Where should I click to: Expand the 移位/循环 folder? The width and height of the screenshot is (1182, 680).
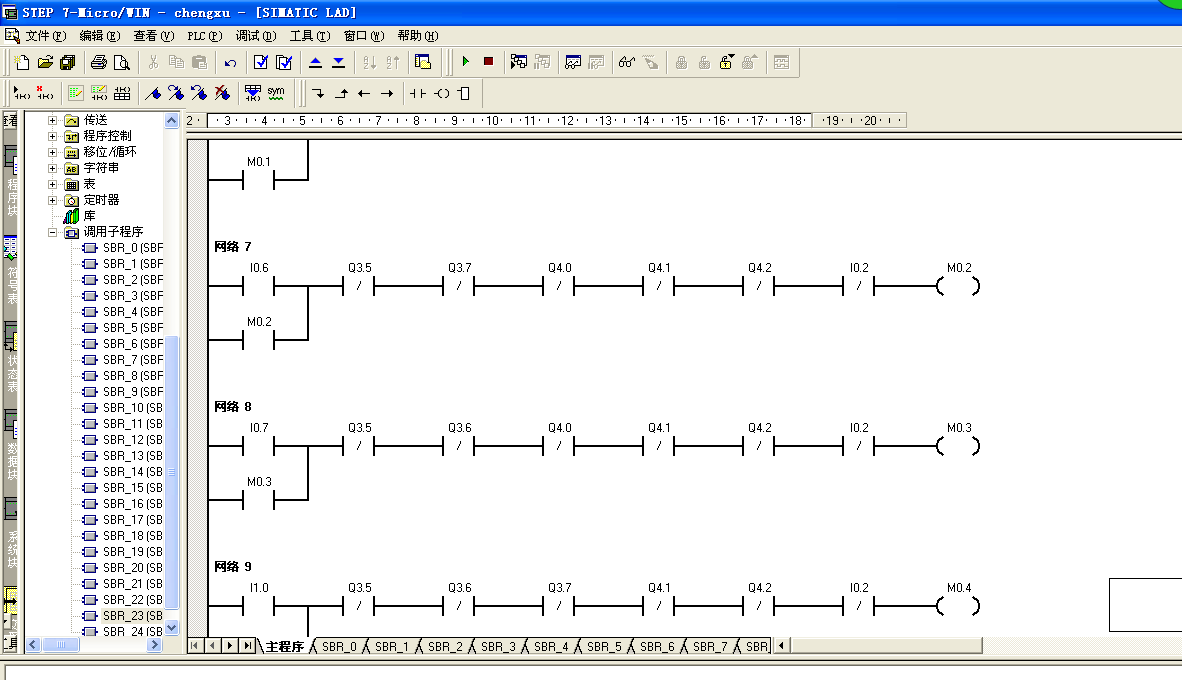coord(53,152)
